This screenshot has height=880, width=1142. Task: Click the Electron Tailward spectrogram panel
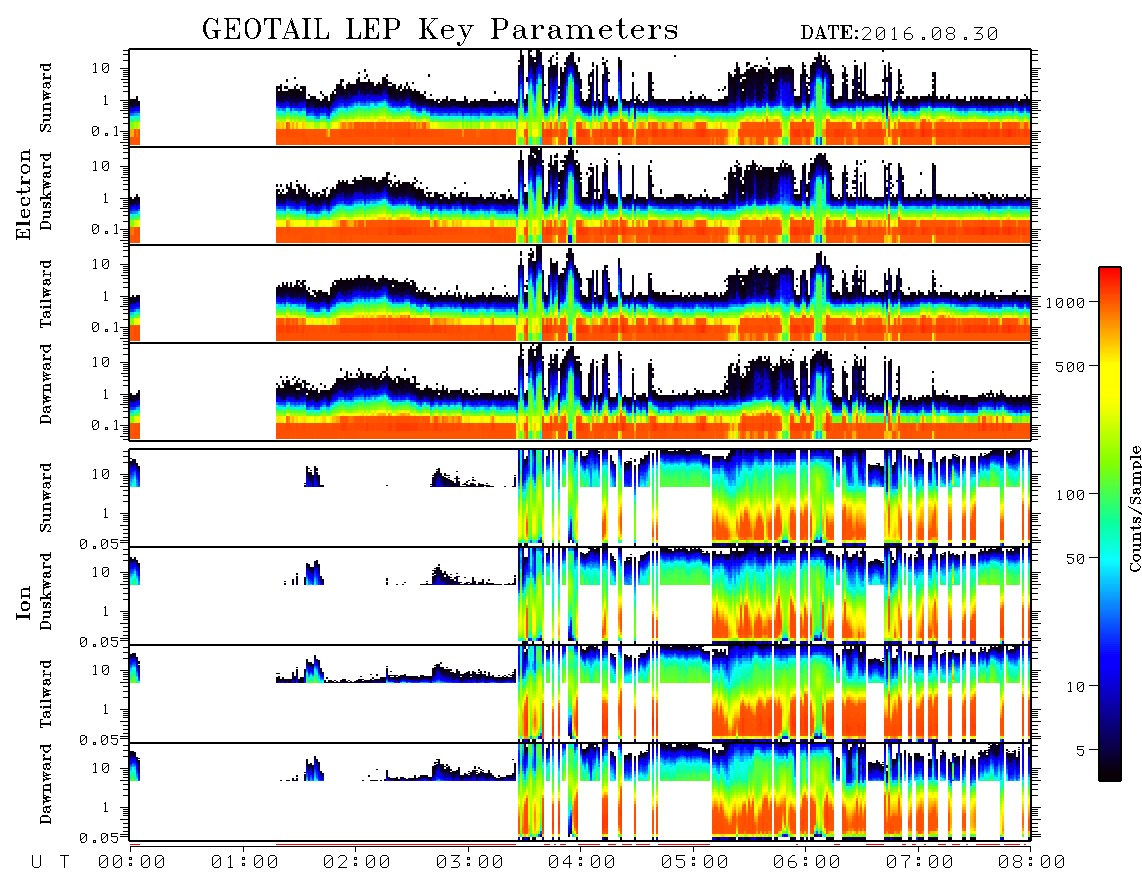[x=580, y=294]
